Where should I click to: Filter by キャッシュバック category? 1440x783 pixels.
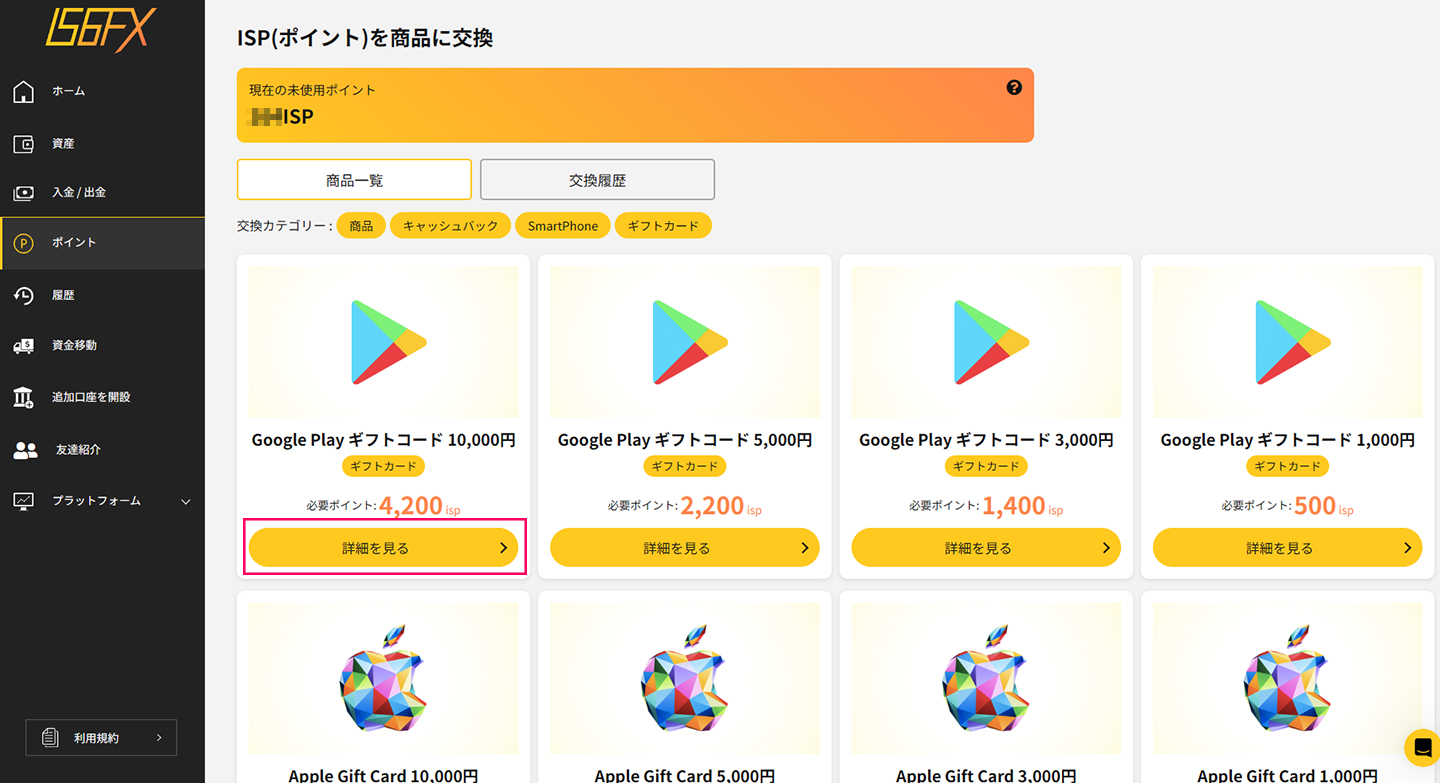(x=450, y=225)
